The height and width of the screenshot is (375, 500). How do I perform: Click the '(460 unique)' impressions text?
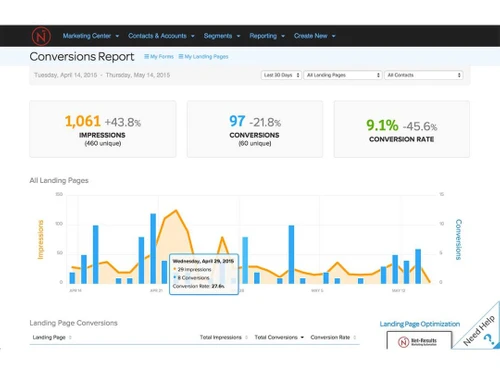[x=103, y=143]
